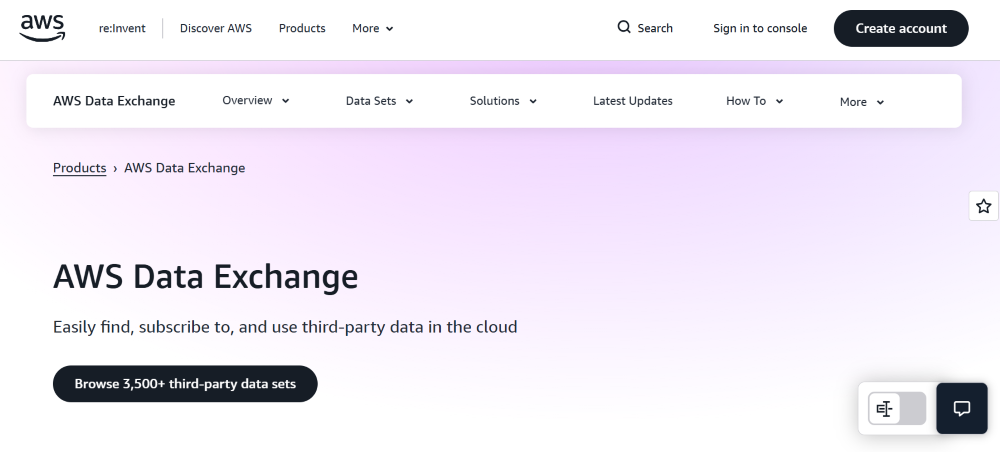Click Sign in to console
Image resolution: width=1000 pixels, height=452 pixels.
point(759,28)
